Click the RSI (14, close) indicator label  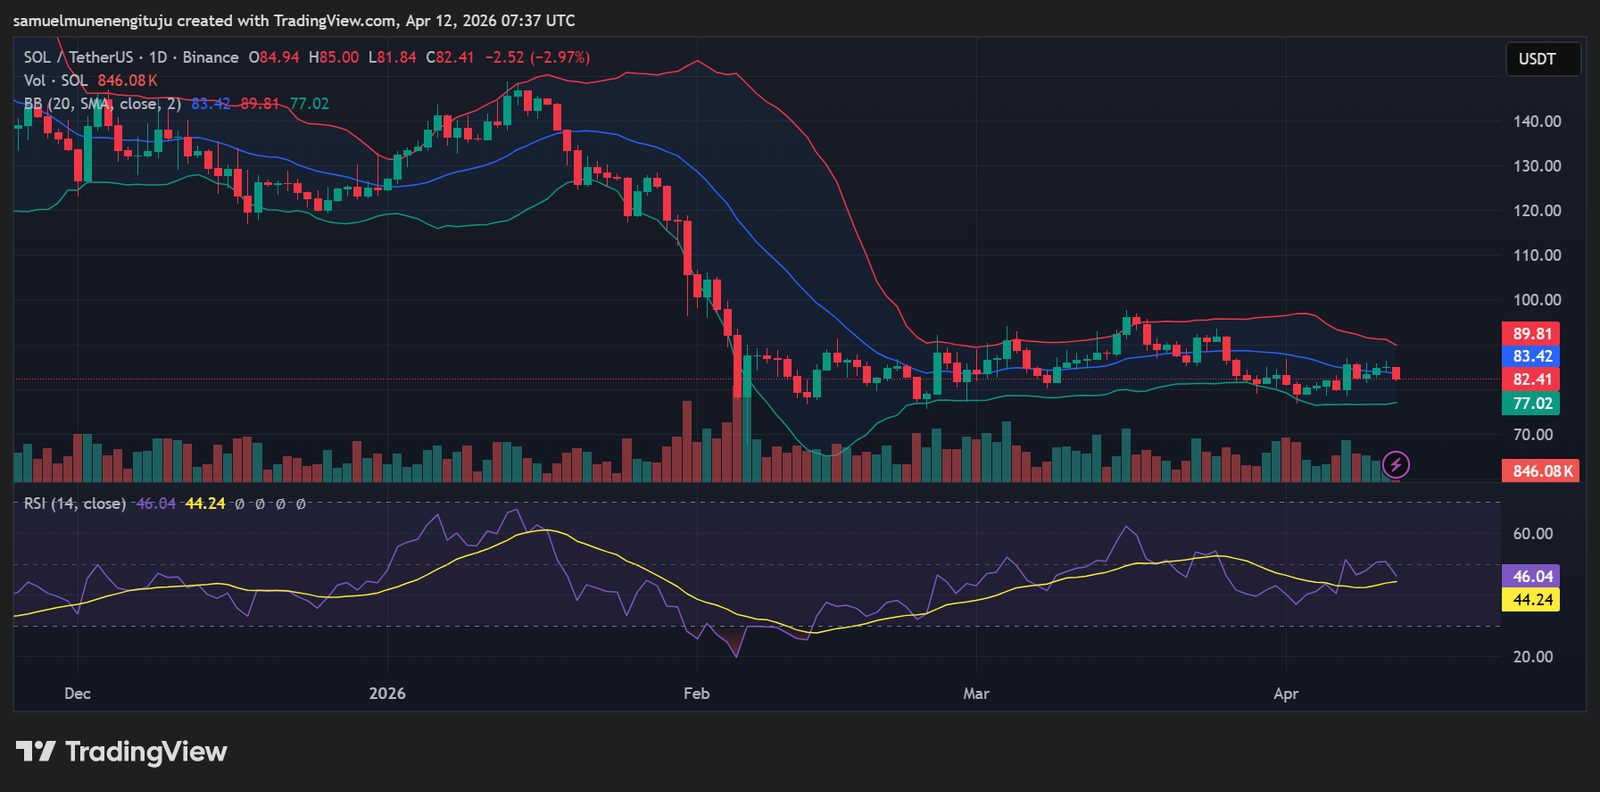pos(75,504)
